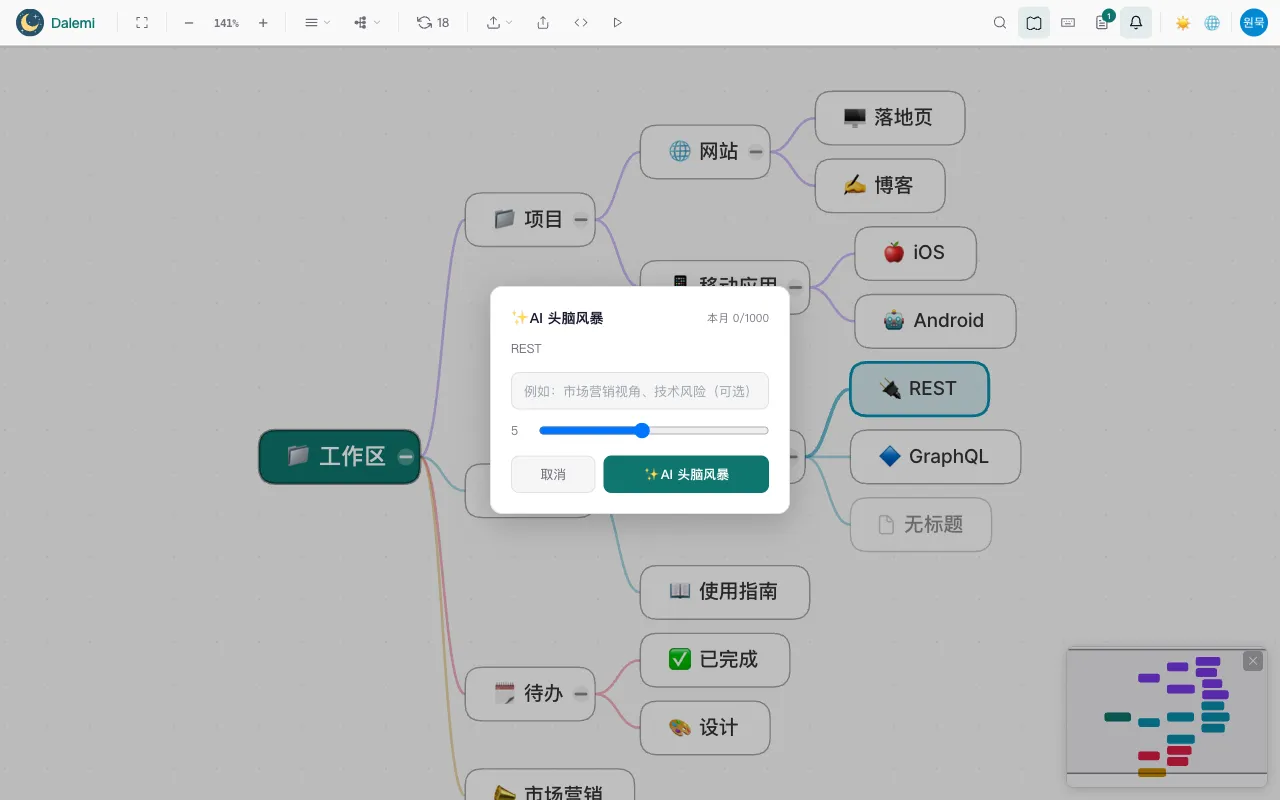Collapse the 移动应用 branch
The height and width of the screenshot is (800, 1280).
(796, 288)
